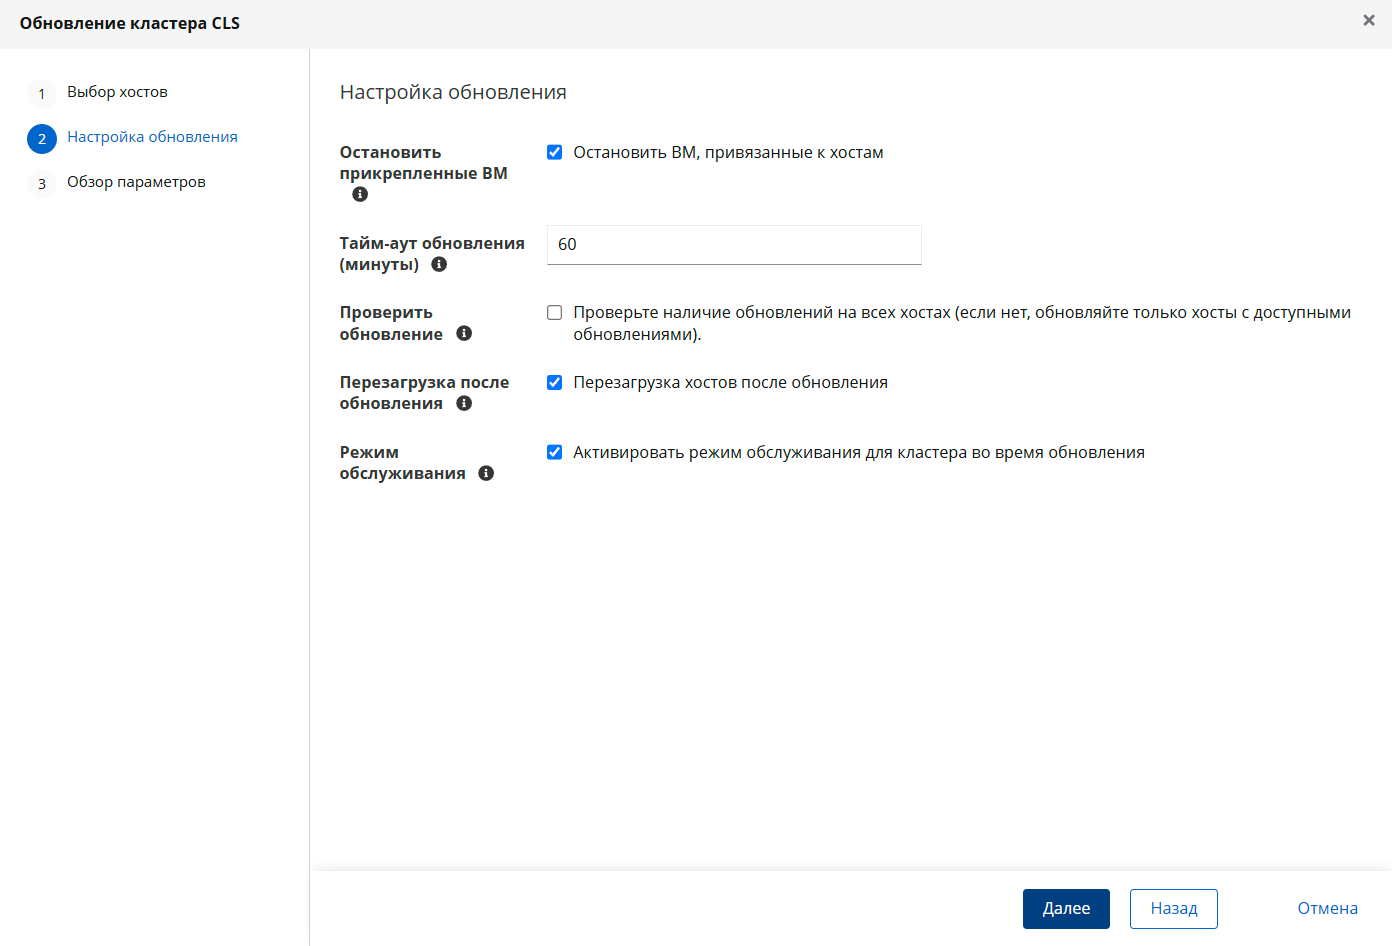The height and width of the screenshot is (946, 1392).
Task: Click the Настройка обновления page heading
Action: 453,92
